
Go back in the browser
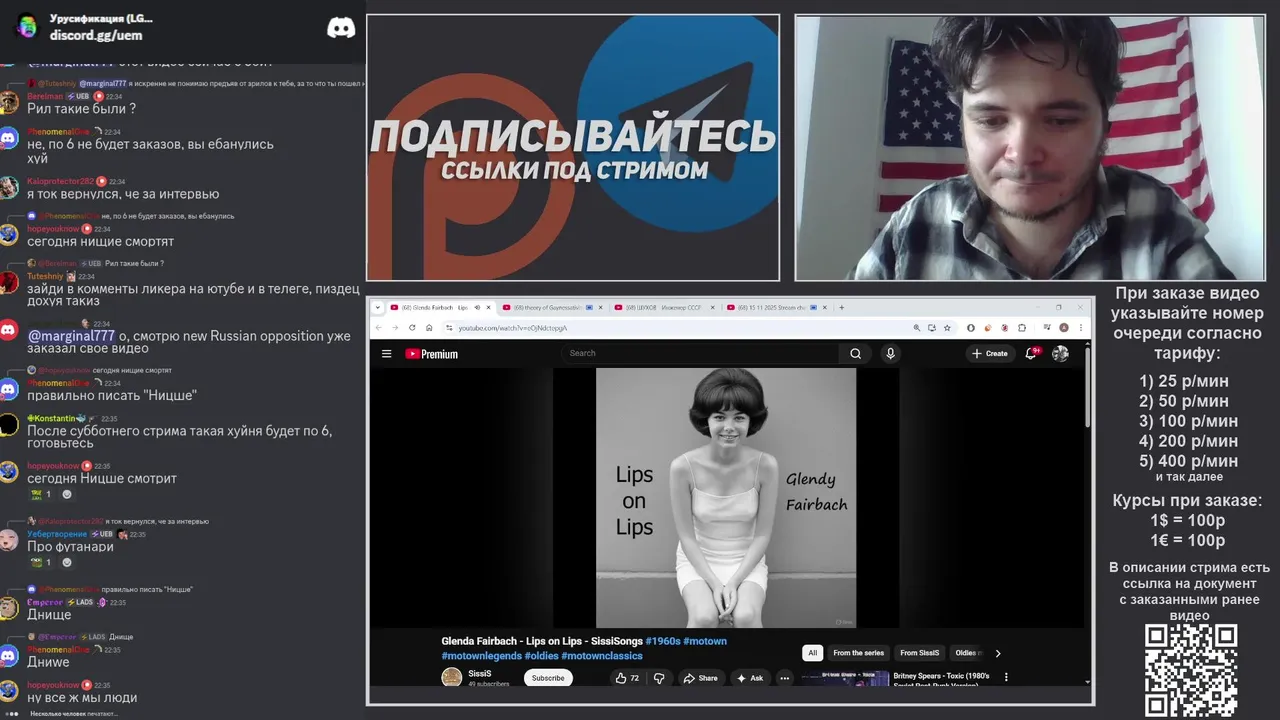(x=378, y=327)
